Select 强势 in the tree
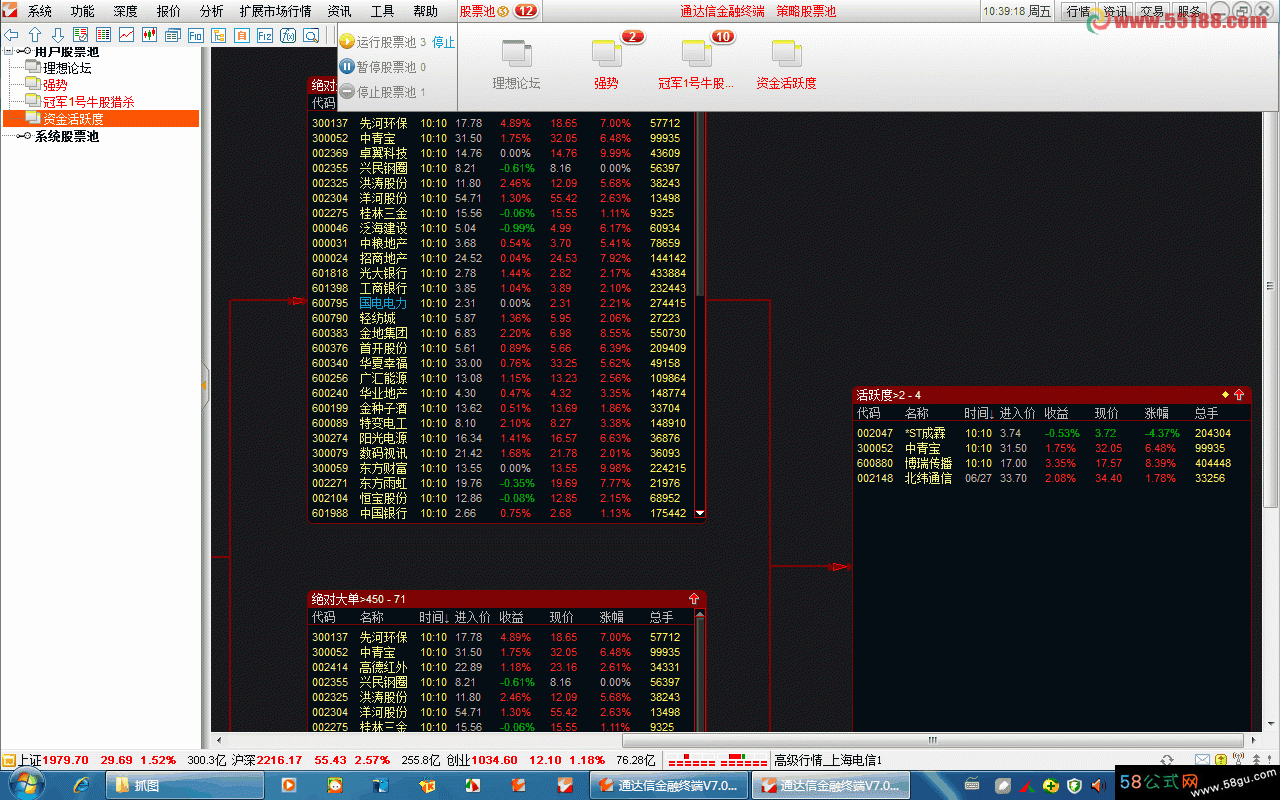The image size is (1280, 800). (x=55, y=85)
